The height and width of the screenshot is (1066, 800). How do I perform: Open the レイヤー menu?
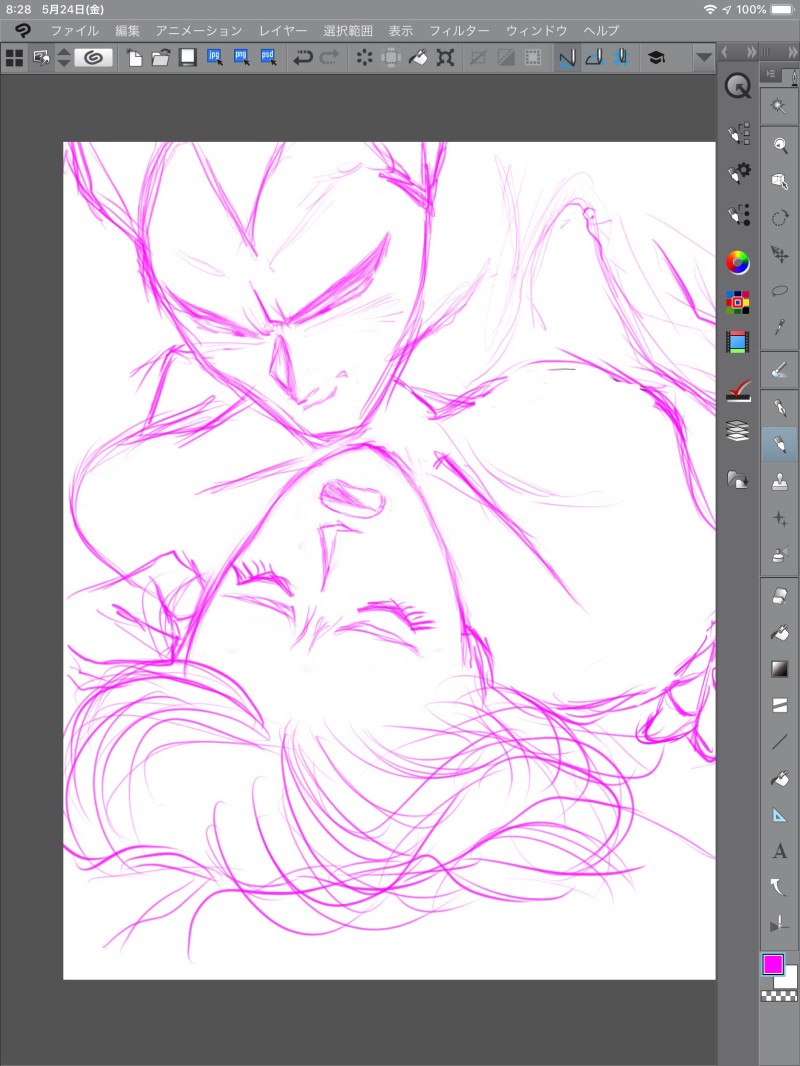tap(283, 31)
